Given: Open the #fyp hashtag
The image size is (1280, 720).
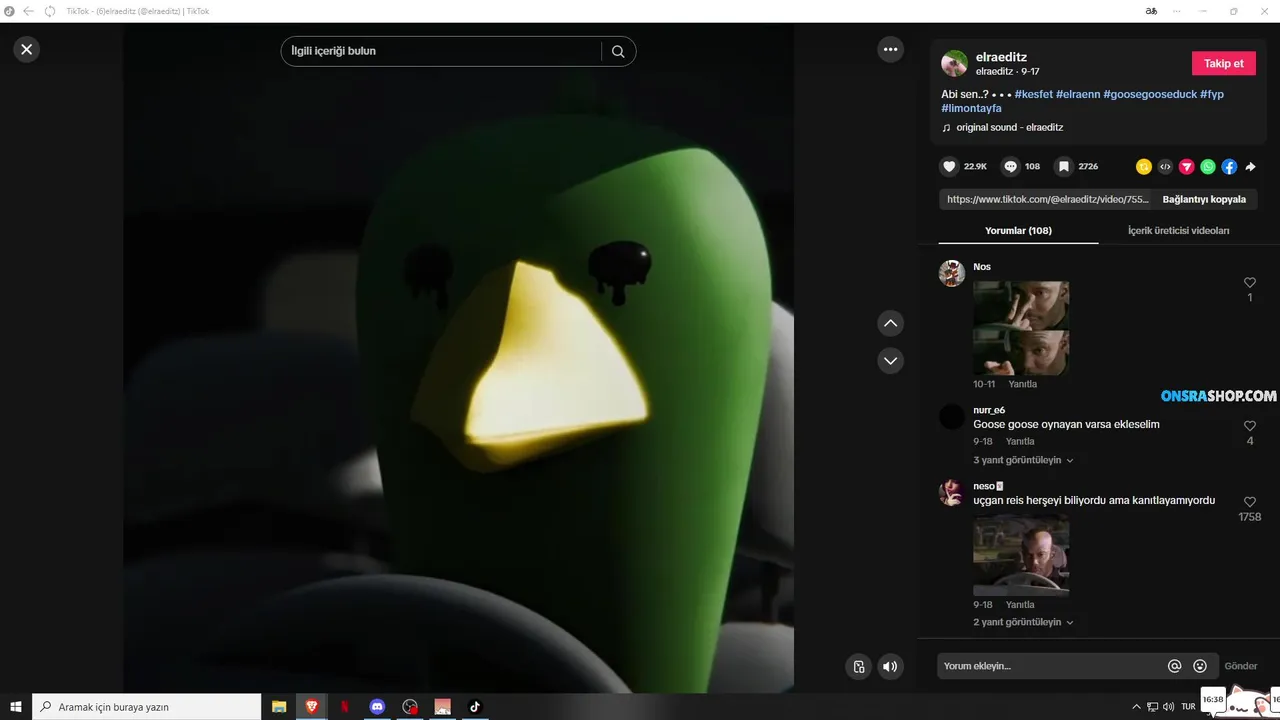Looking at the screenshot, I should pos(1212,94).
